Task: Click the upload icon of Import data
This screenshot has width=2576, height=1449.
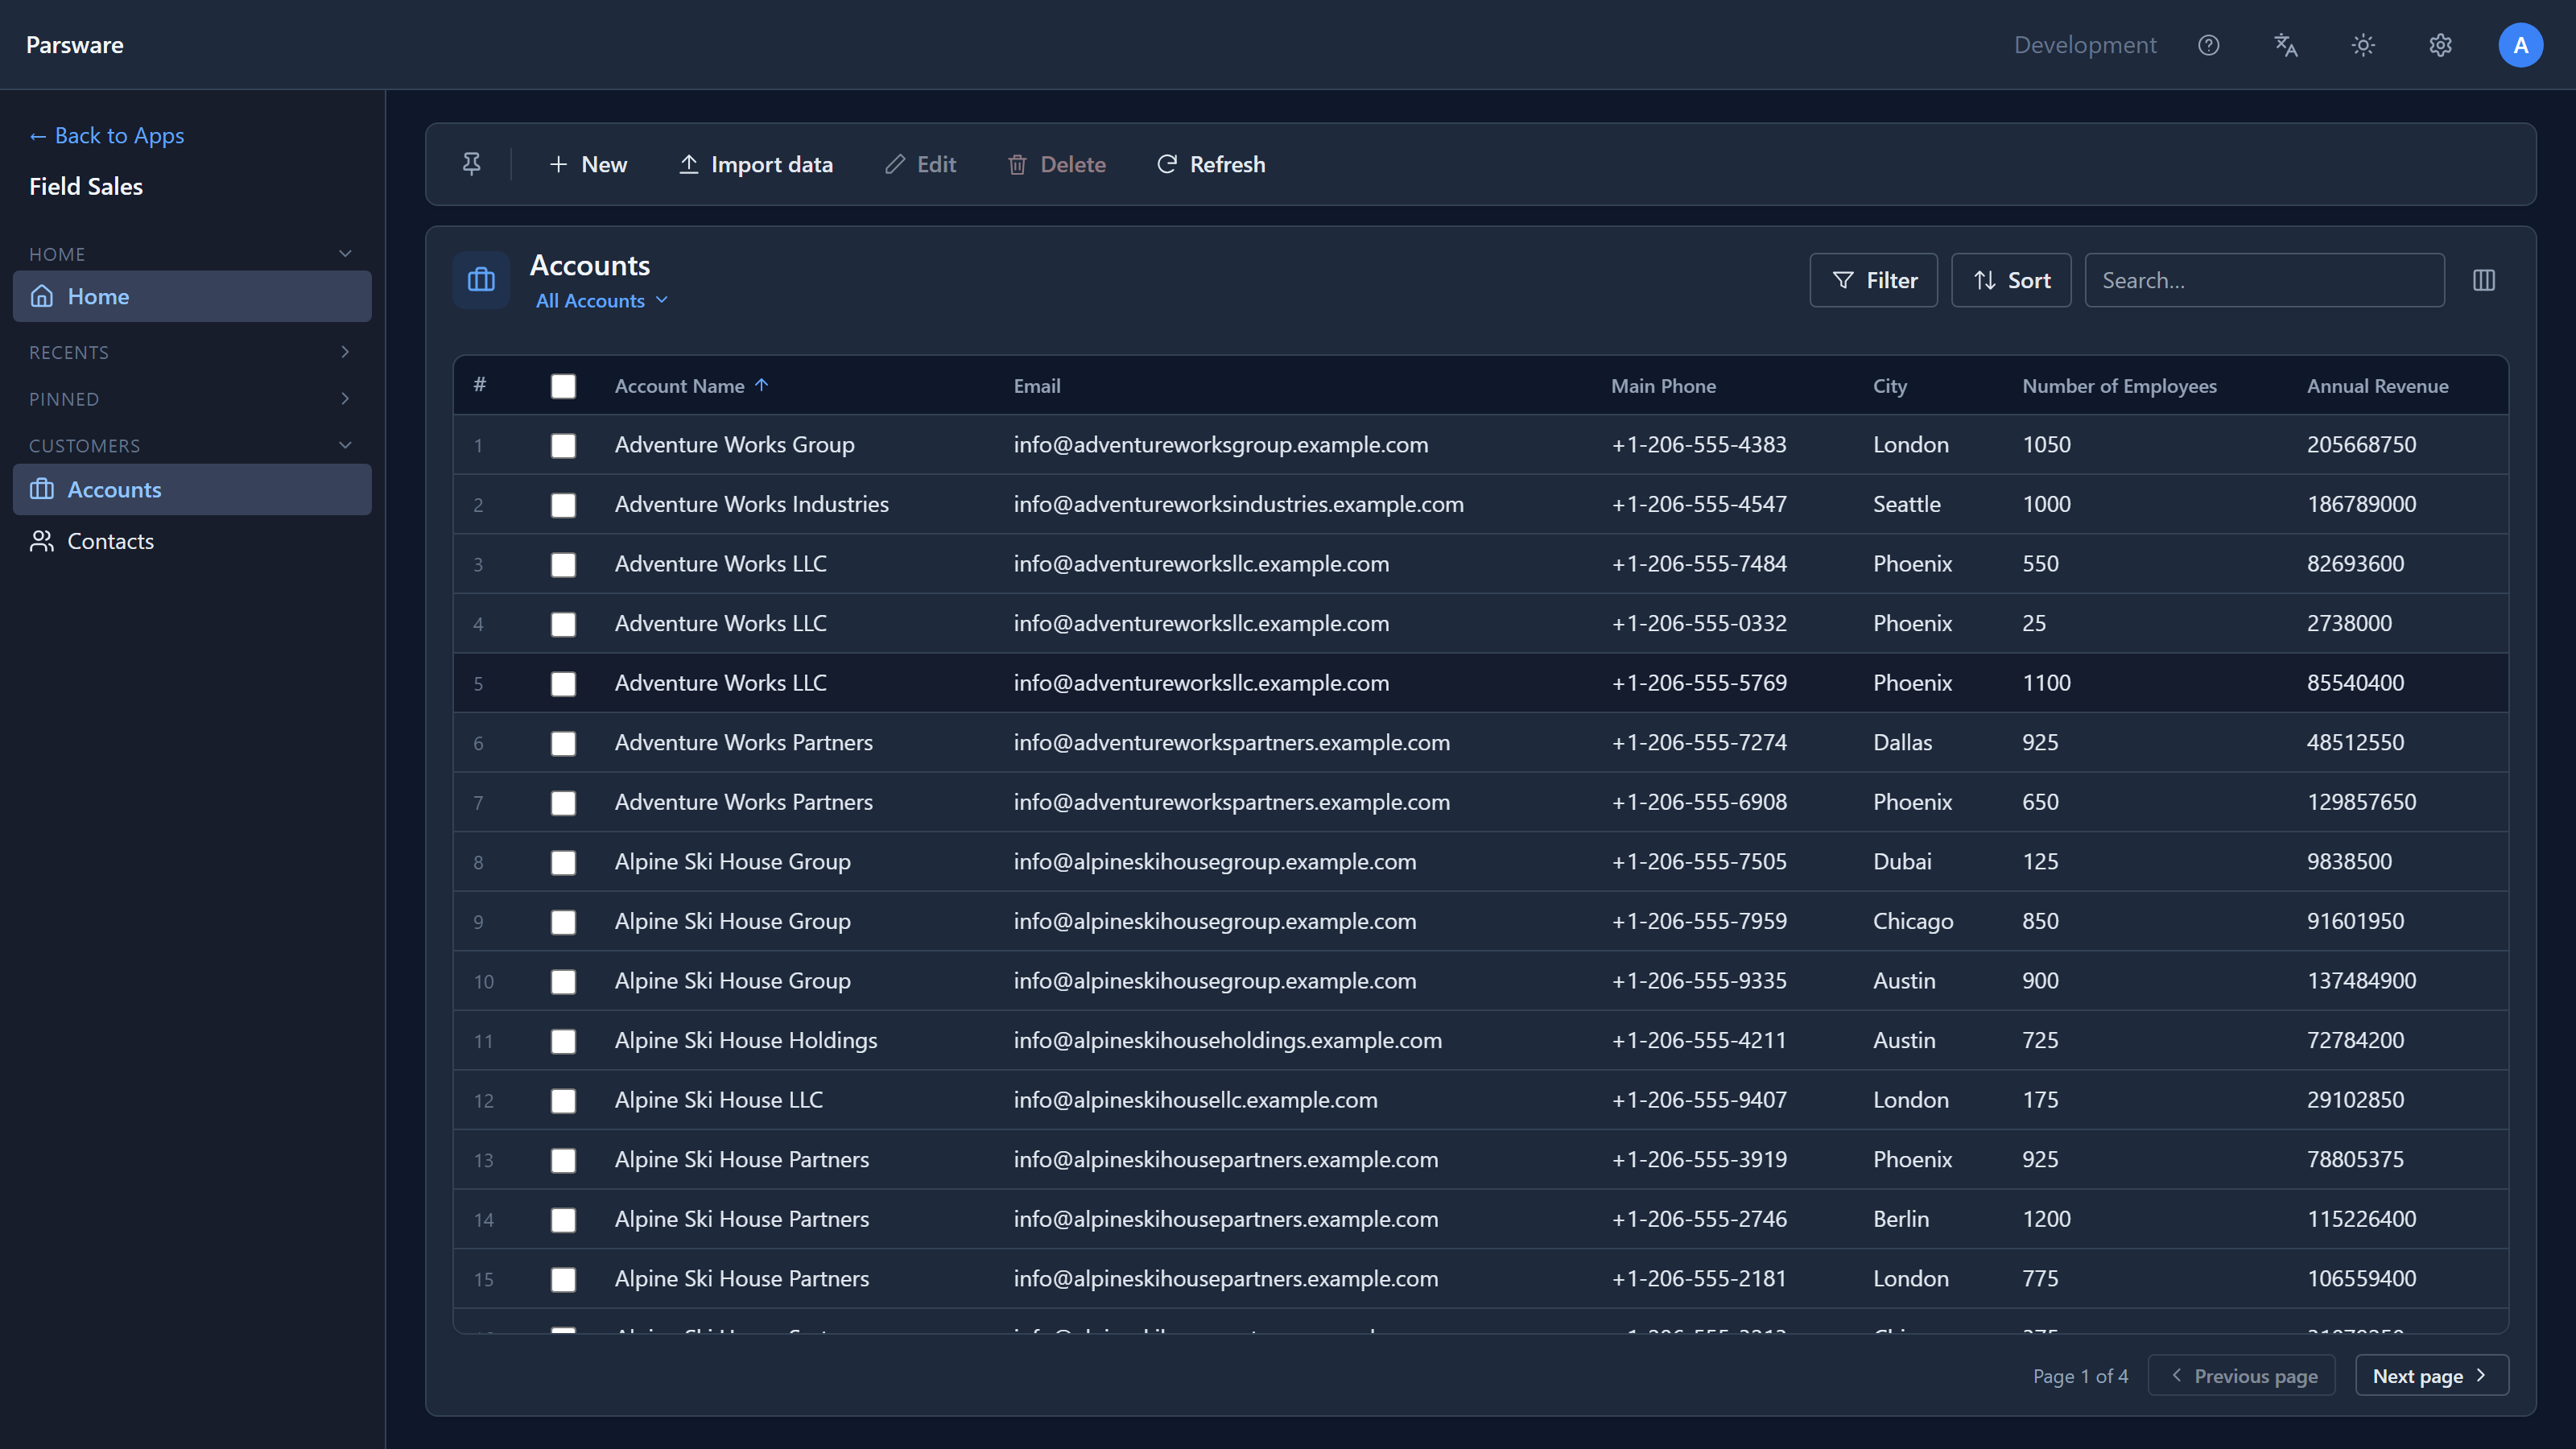Action: click(689, 164)
